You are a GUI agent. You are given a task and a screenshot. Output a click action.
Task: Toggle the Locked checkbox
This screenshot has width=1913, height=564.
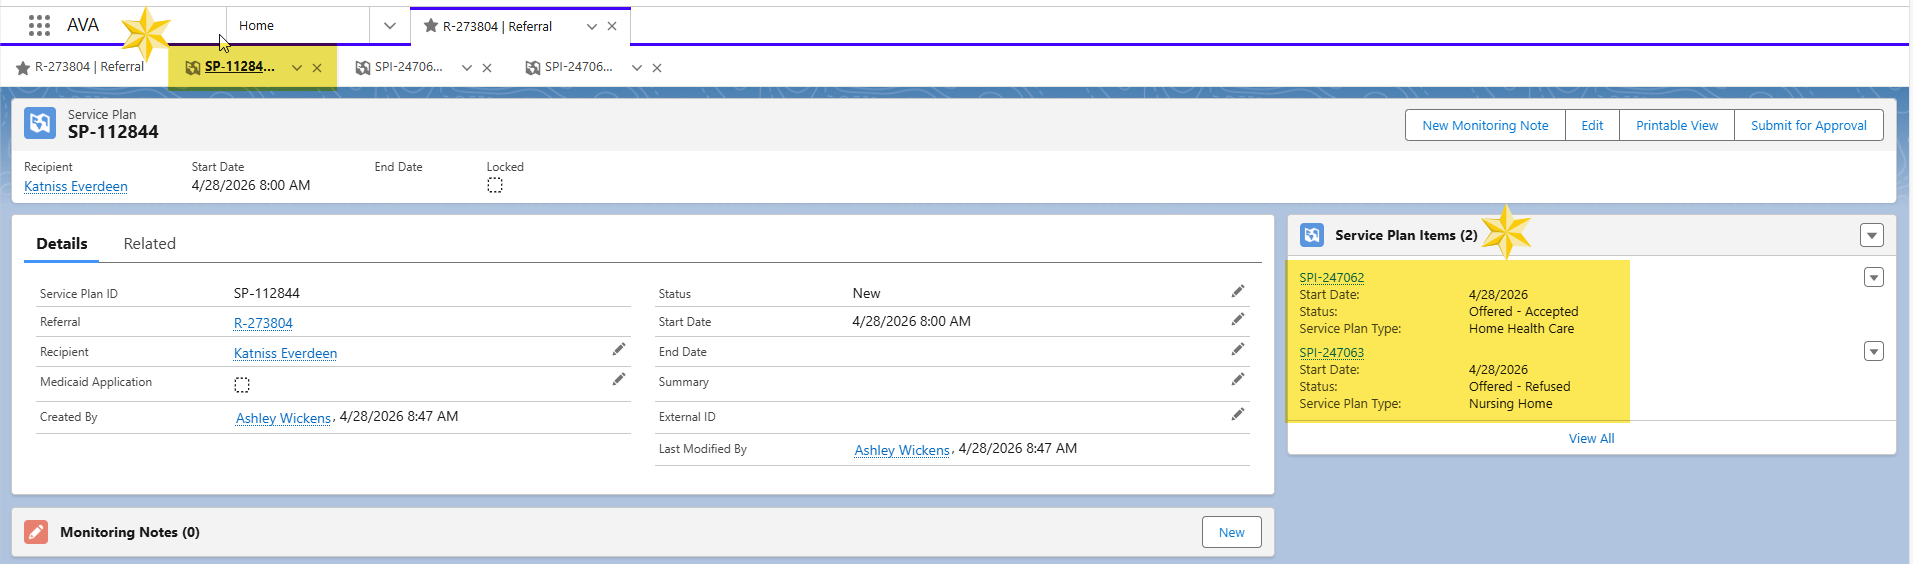coord(495,185)
